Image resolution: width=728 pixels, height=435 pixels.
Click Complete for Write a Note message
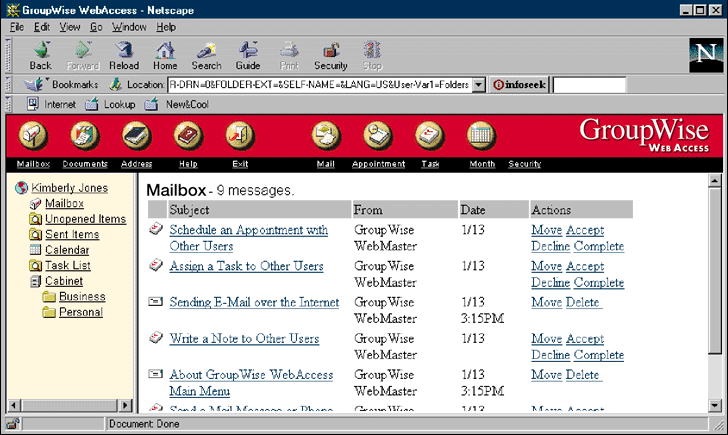598,355
